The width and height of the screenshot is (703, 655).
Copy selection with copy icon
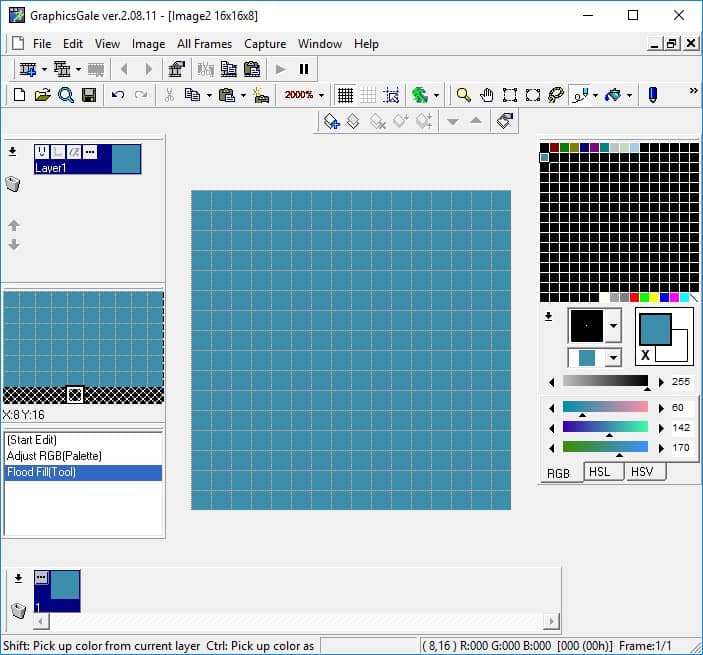(193, 95)
